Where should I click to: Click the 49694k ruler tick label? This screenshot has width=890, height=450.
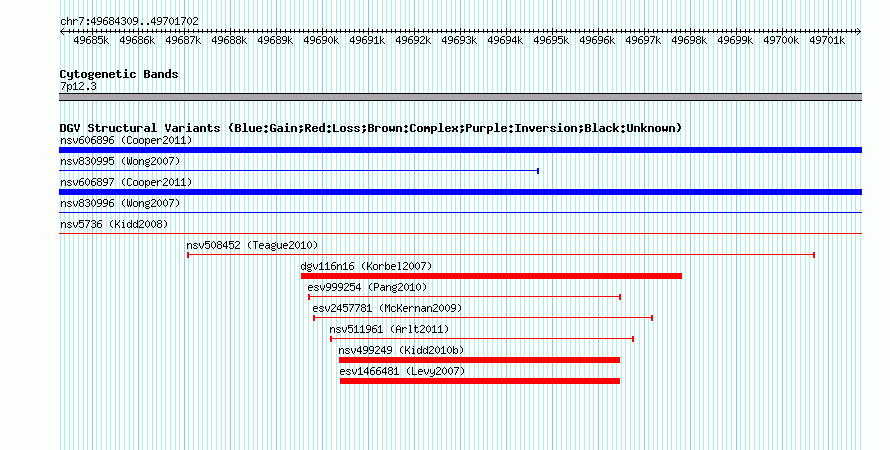pyautogui.click(x=505, y=40)
